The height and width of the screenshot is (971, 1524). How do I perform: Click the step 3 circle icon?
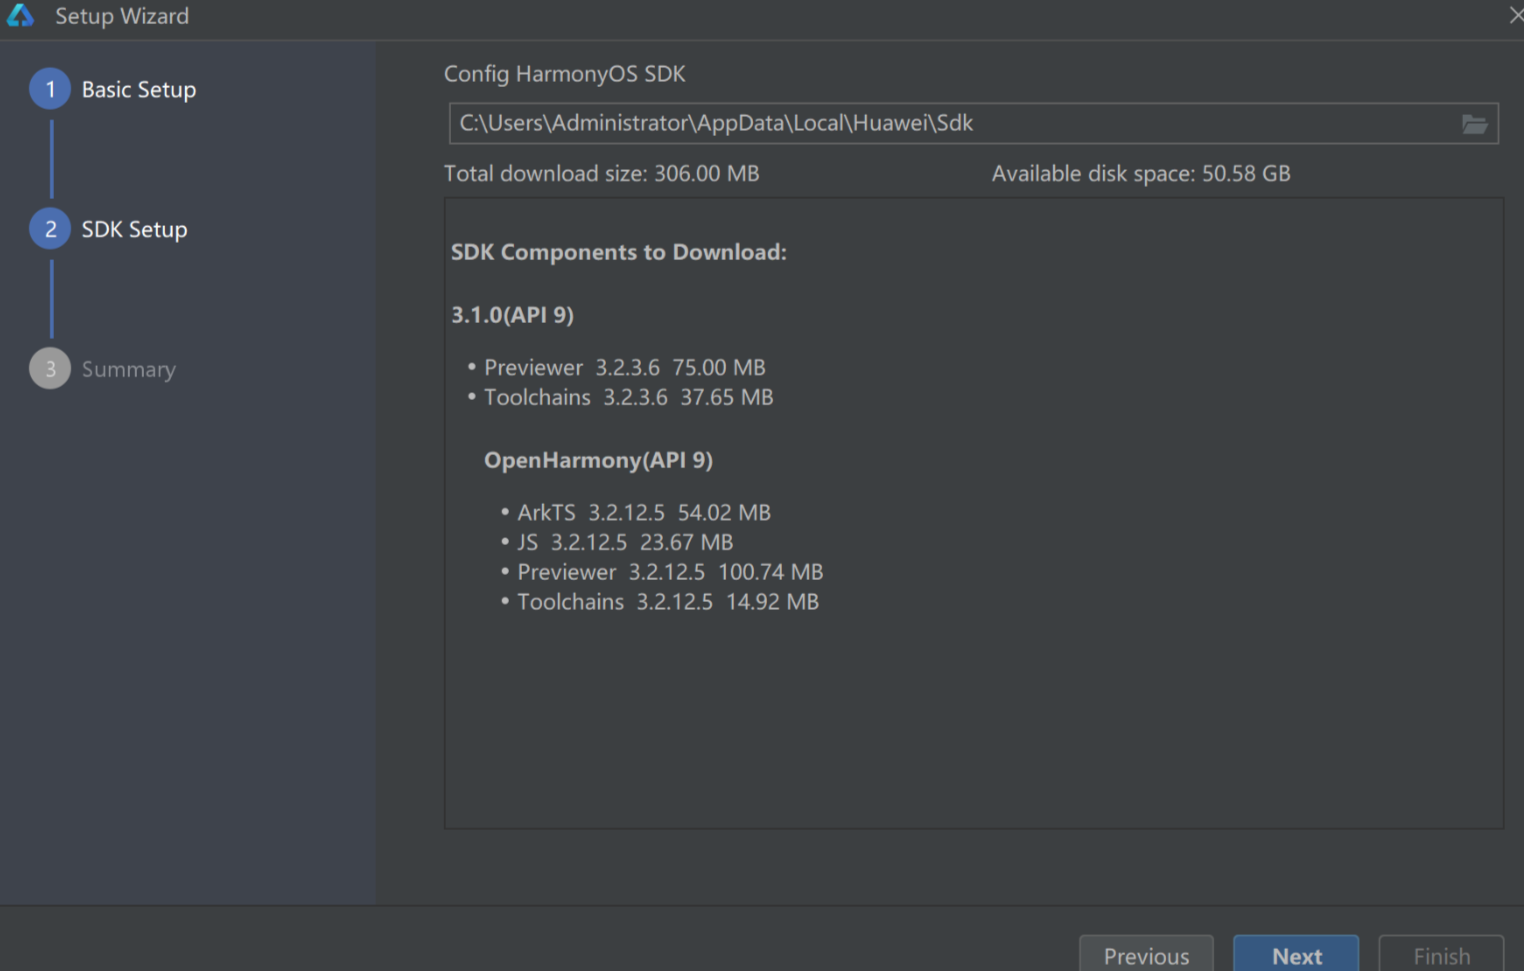50,369
